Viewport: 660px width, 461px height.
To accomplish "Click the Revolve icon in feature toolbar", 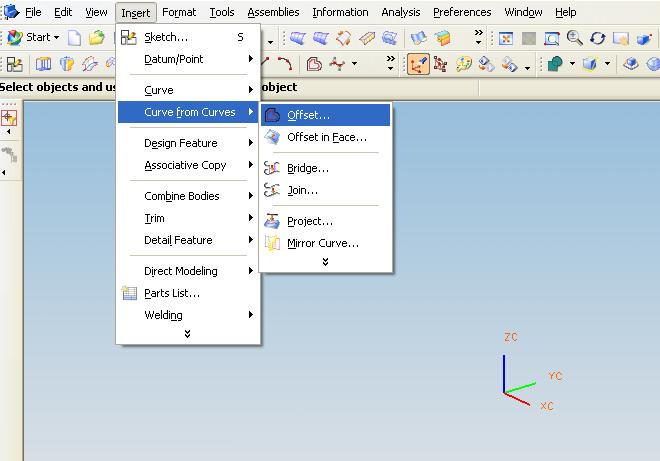I will click(x=67, y=64).
